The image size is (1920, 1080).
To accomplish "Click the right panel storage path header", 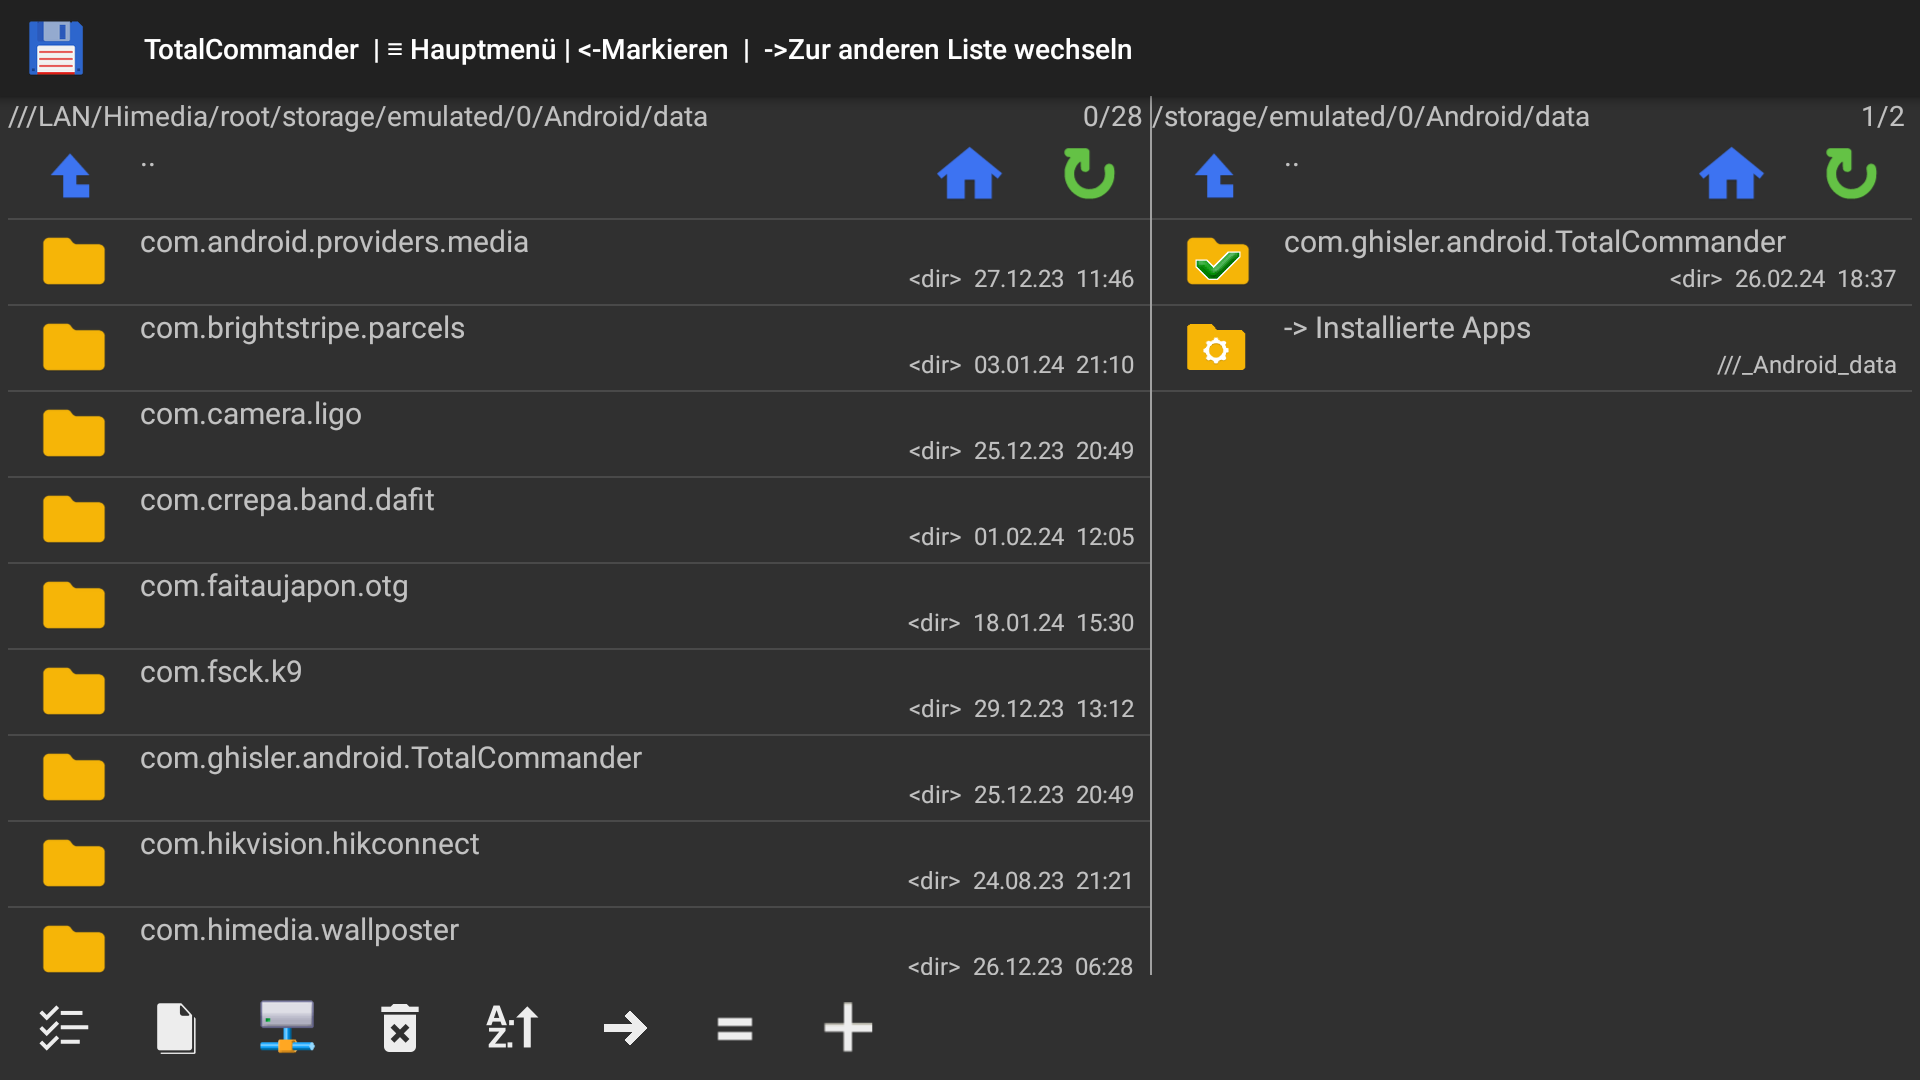I will (x=1372, y=117).
